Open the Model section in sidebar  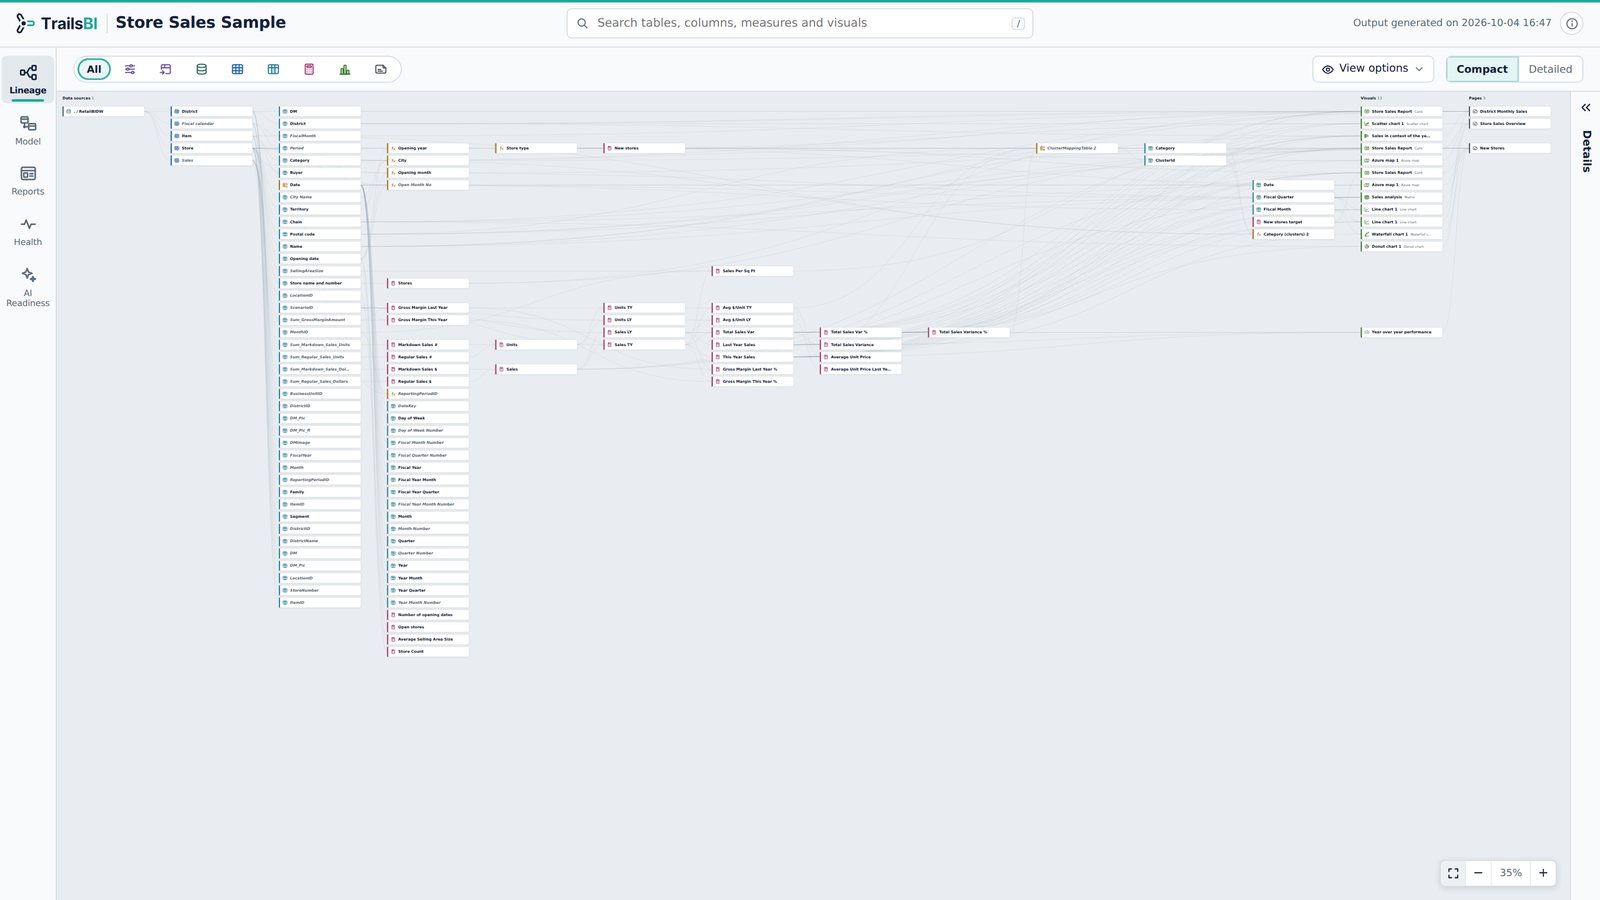point(28,131)
